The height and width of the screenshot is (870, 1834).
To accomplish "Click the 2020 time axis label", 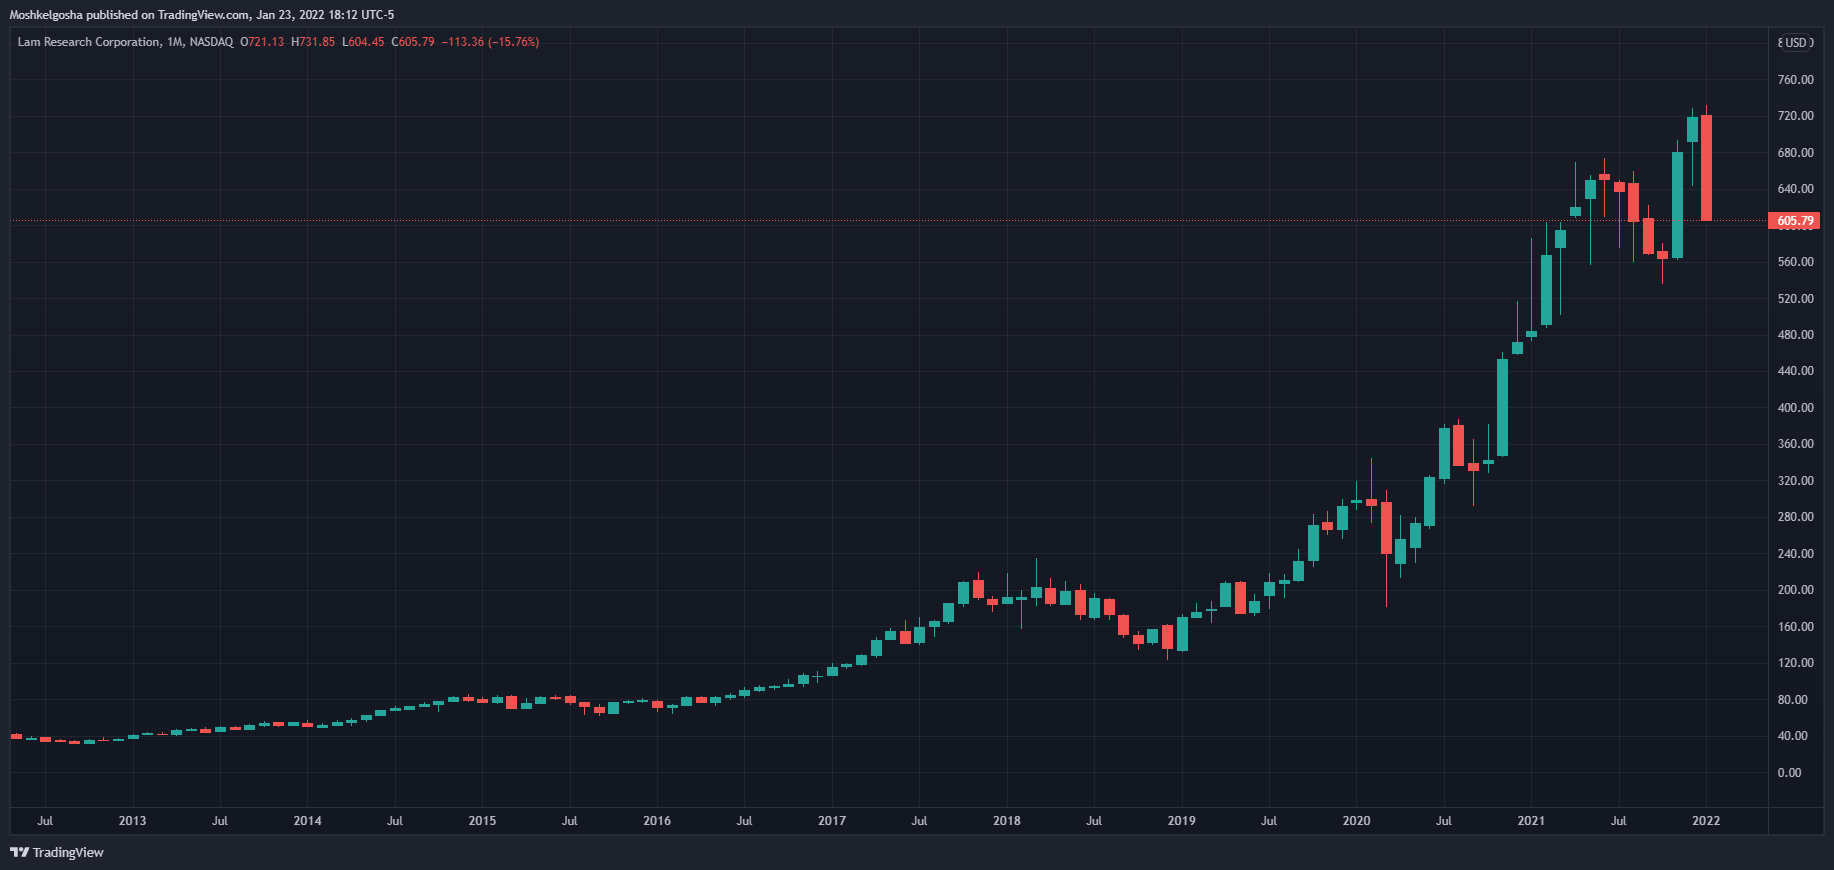I will 1356,821.
